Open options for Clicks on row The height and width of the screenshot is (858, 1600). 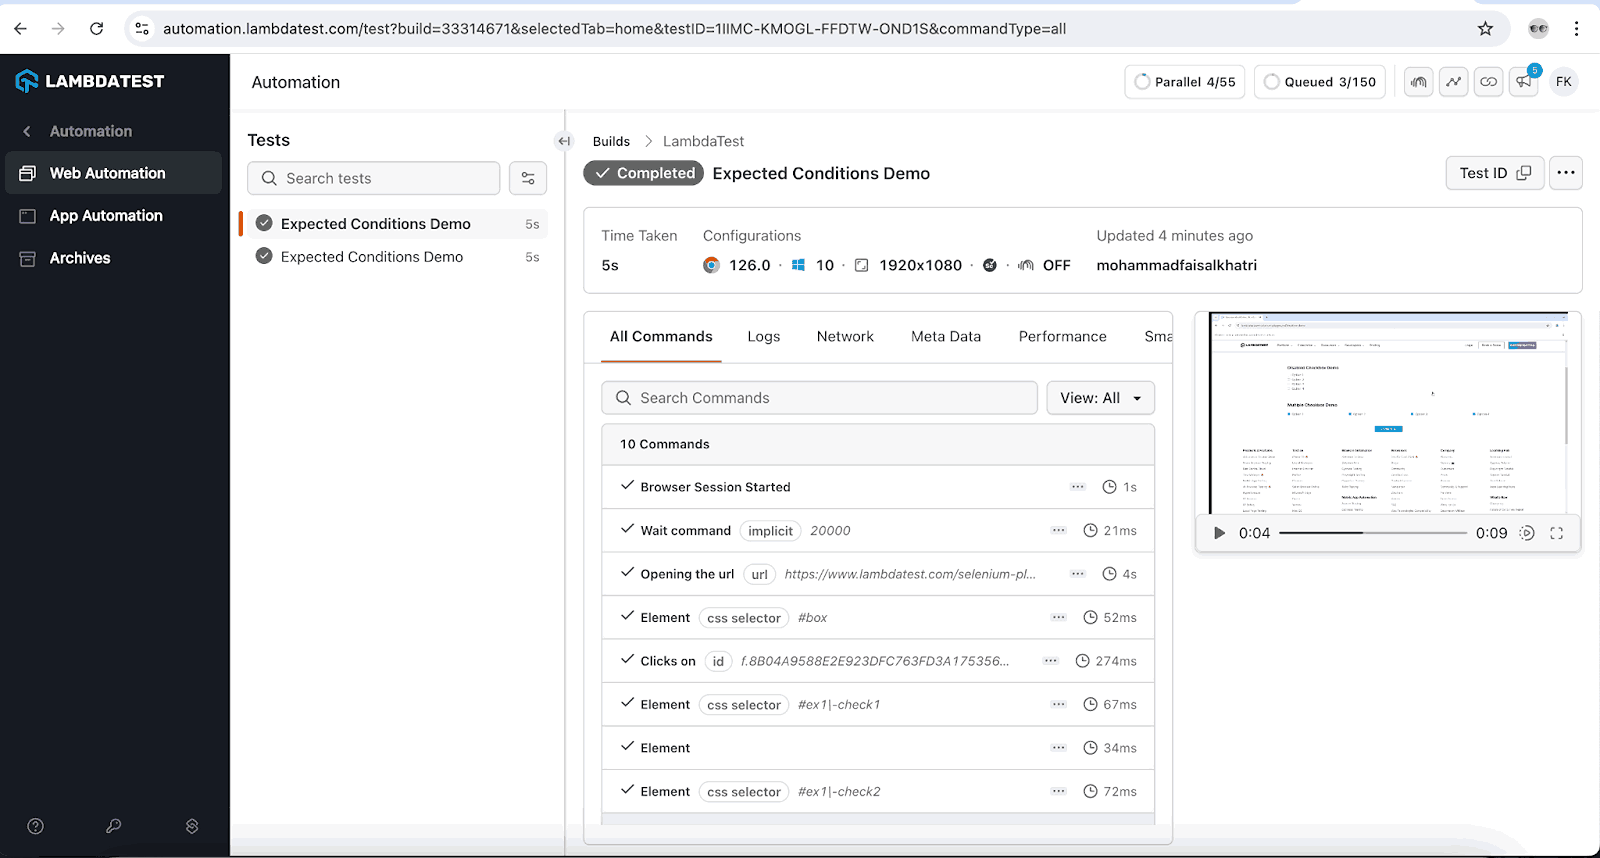click(1051, 661)
